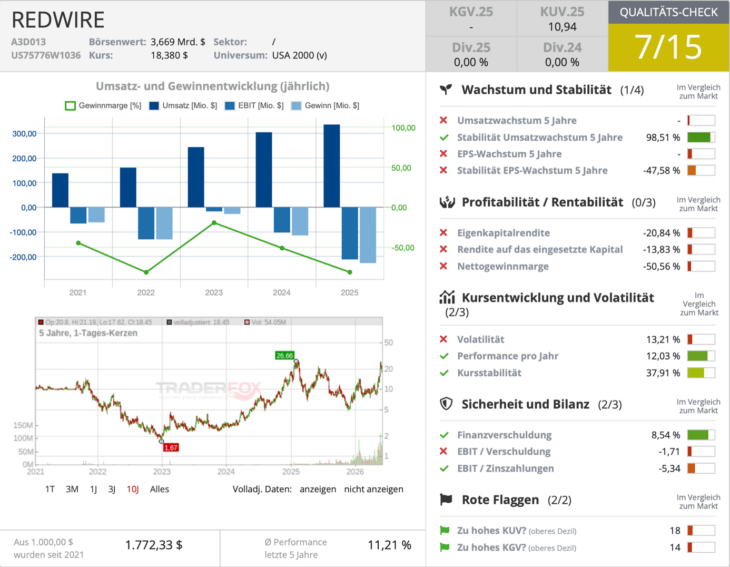
Task: Click the red X beside Eigenkapitalrendite
Action: coord(443,233)
